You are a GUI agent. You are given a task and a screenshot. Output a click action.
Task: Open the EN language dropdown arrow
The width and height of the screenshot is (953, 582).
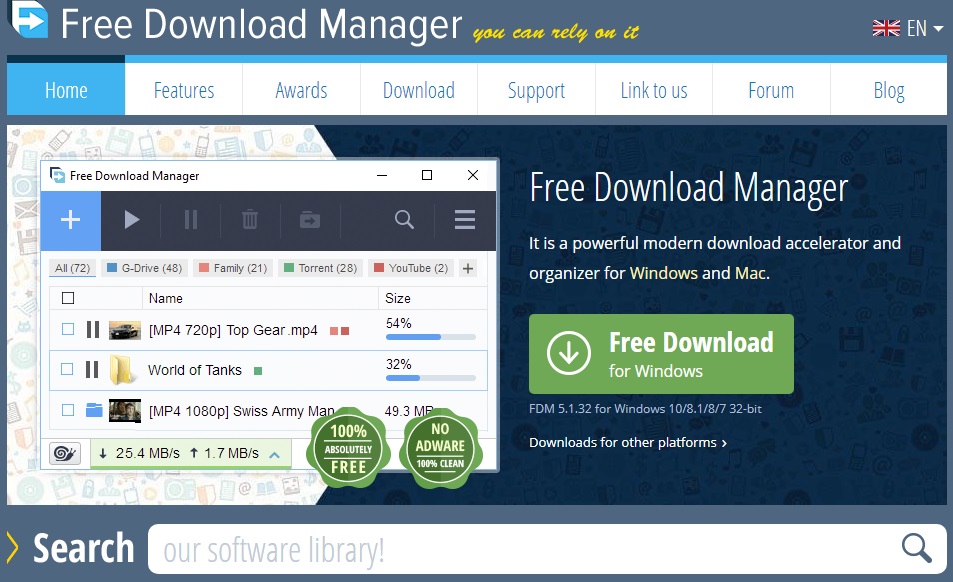tap(938, 29)
